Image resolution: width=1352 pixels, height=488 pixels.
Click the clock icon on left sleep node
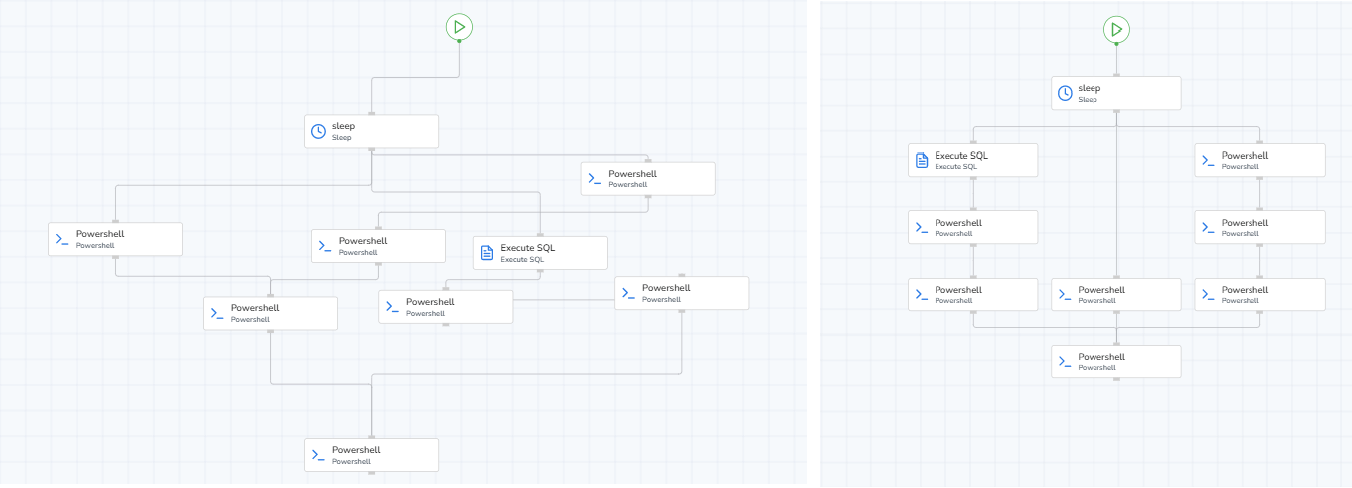coord(318,131)
